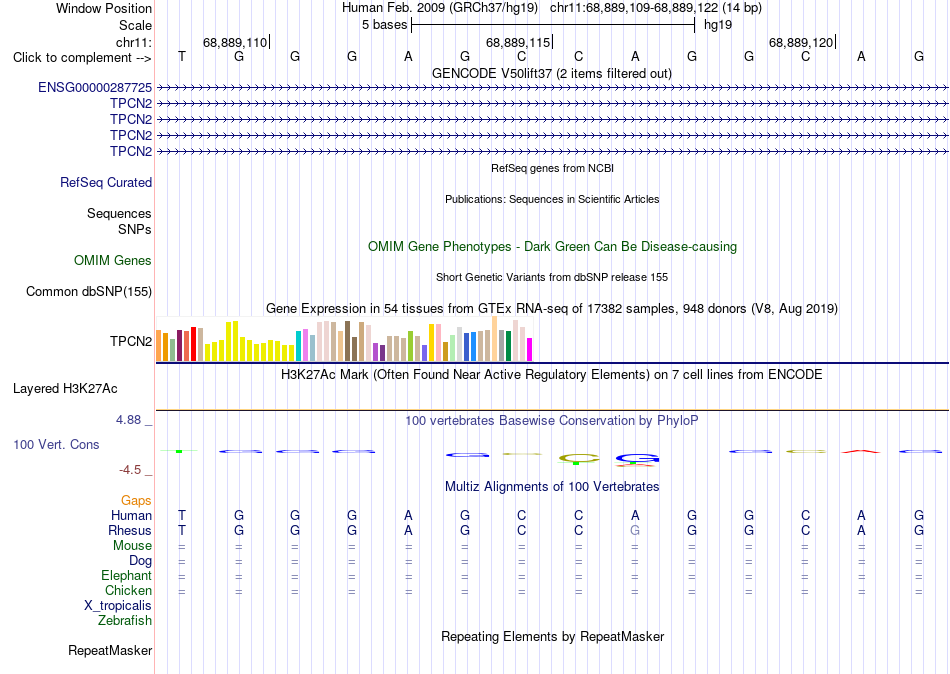Click the magenta bar in GTEx chart
This screenshot has width=950, height=674.
click(x=530, y=350)
